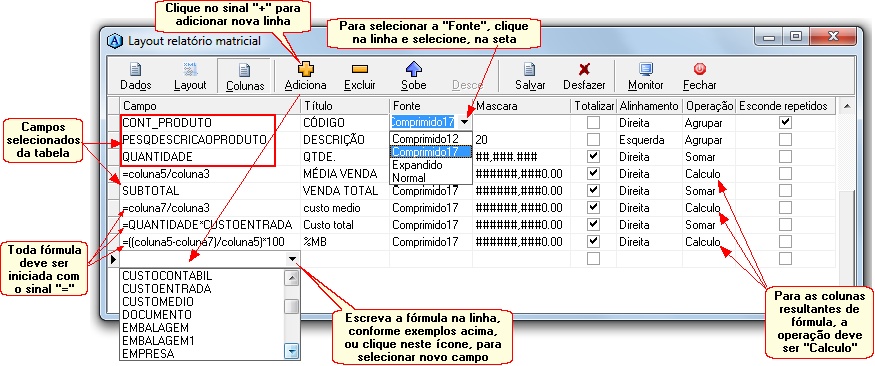The image size is (875, 366).
Task: Move row up with Sobe arrow
Action: click(x=414, y=69)
